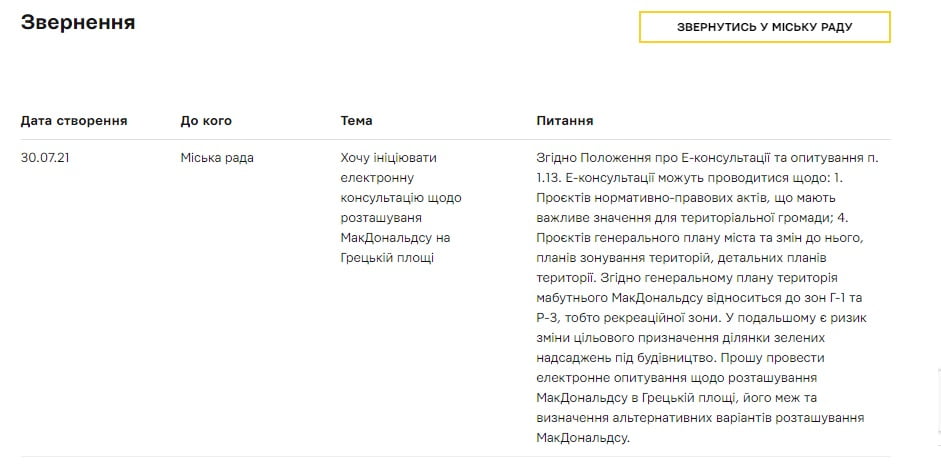The height and width of the screenshot is (467, 941).
Task: Click the 'Питання' column header
Action: (x=565, y=121)
